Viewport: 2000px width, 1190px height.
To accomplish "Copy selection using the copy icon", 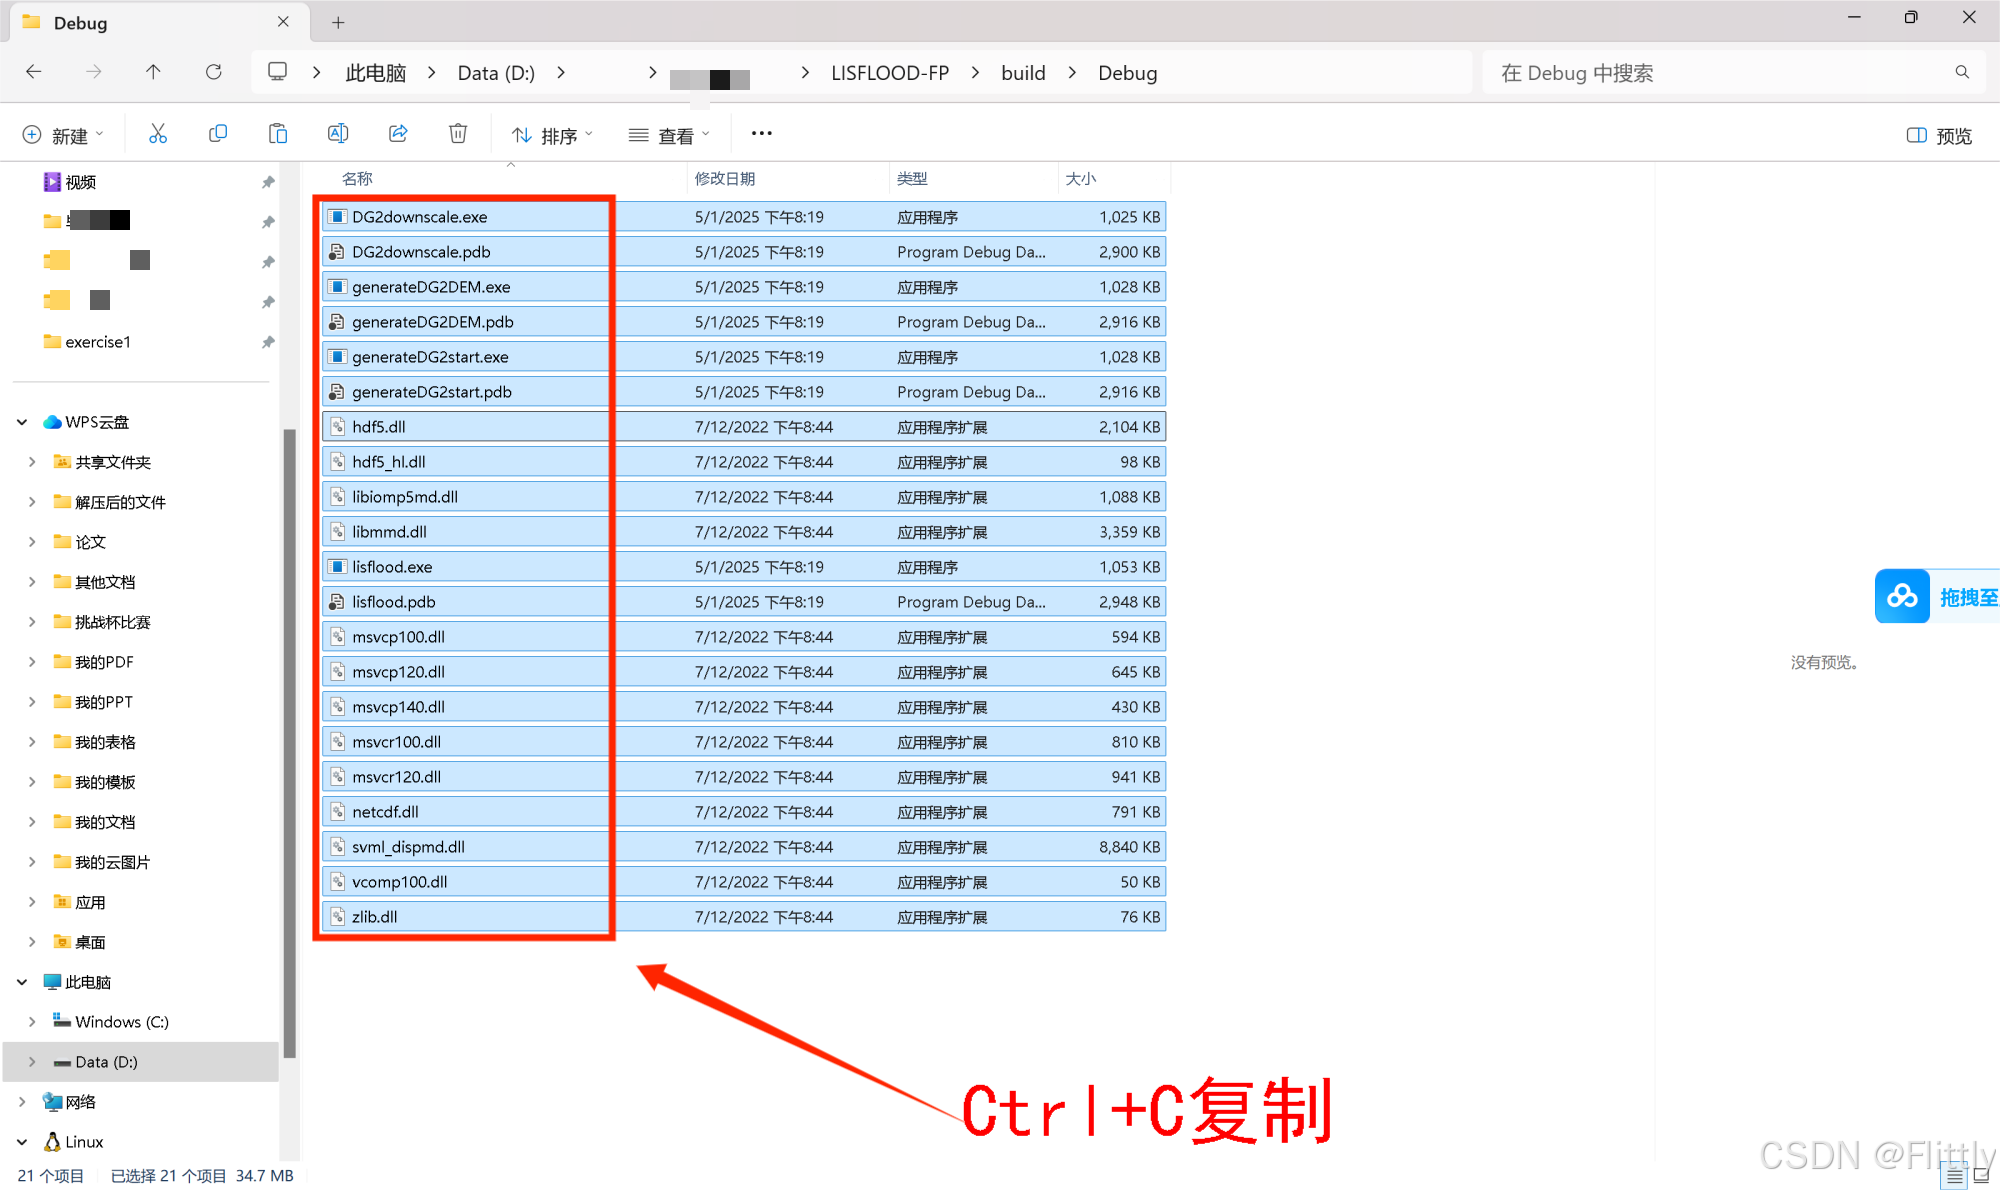I will coord(218,133).
